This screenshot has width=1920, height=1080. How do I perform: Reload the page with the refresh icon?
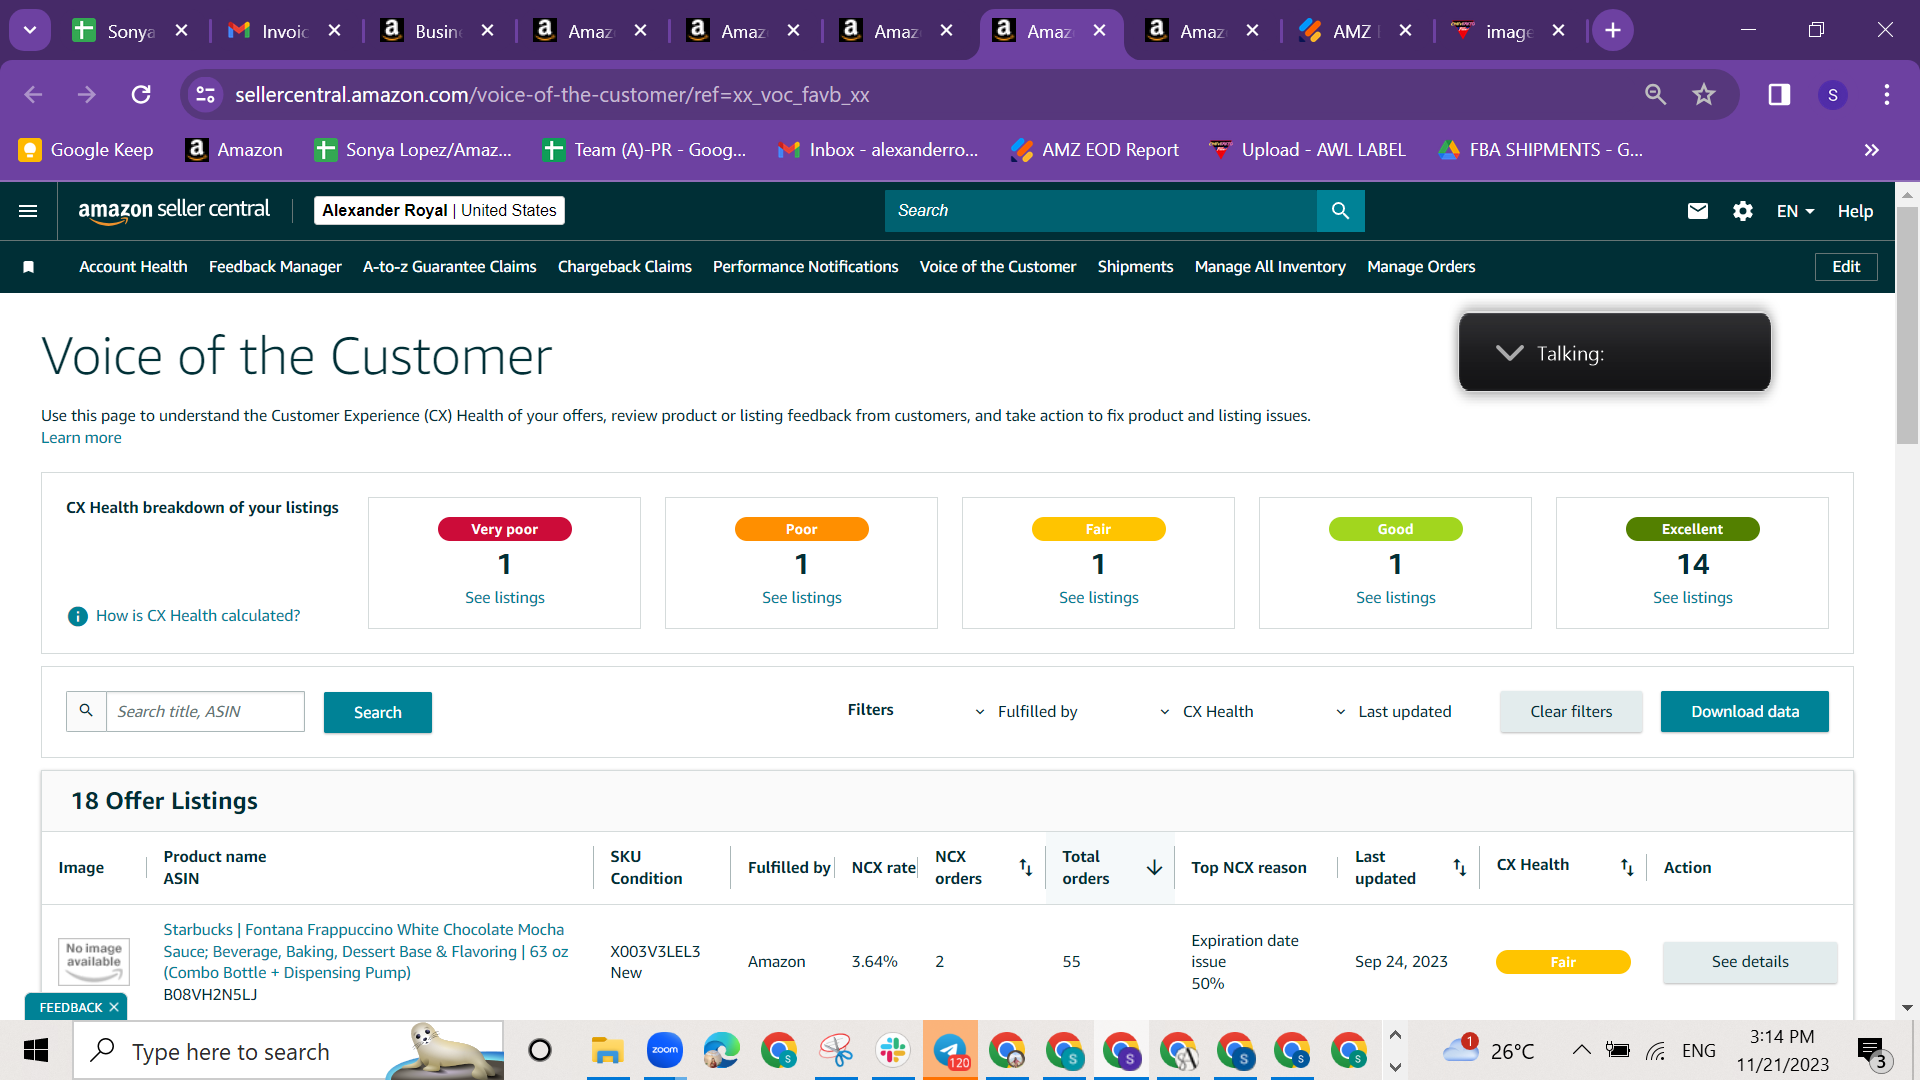(141, 95)
